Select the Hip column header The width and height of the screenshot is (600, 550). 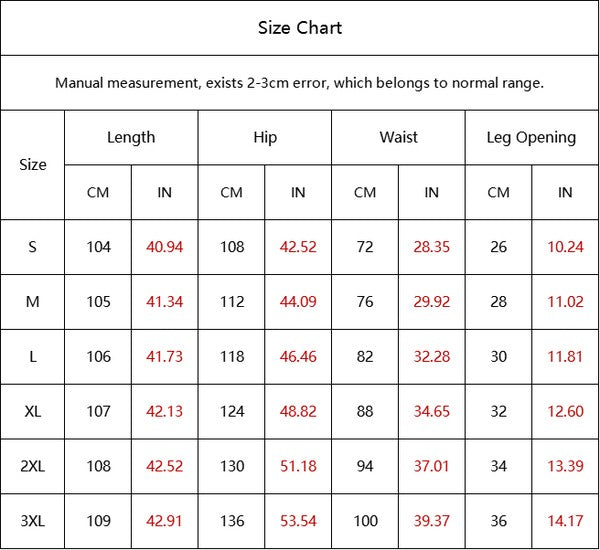265,137
